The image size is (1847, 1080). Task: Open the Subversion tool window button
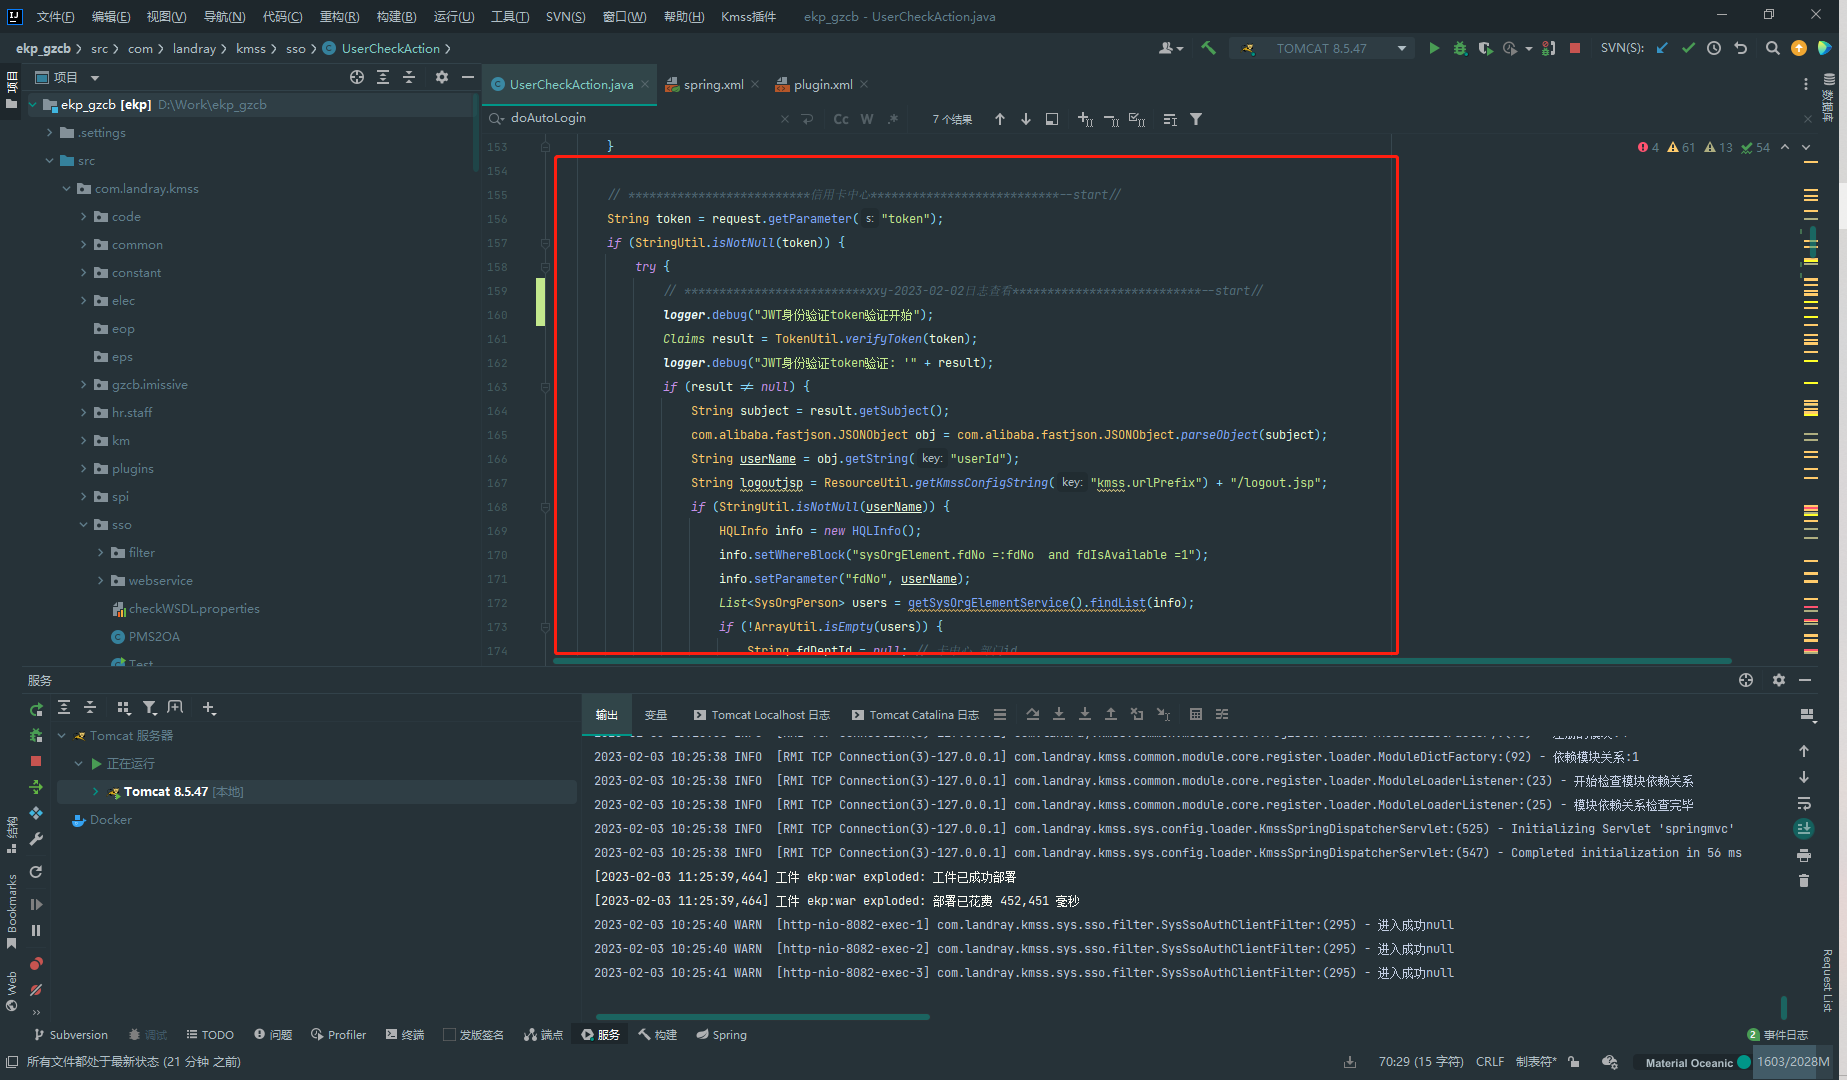pos(71,1035)
